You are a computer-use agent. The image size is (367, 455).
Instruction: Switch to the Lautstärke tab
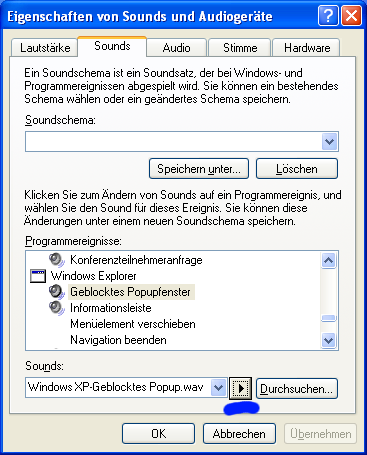(x=45, y=48)
